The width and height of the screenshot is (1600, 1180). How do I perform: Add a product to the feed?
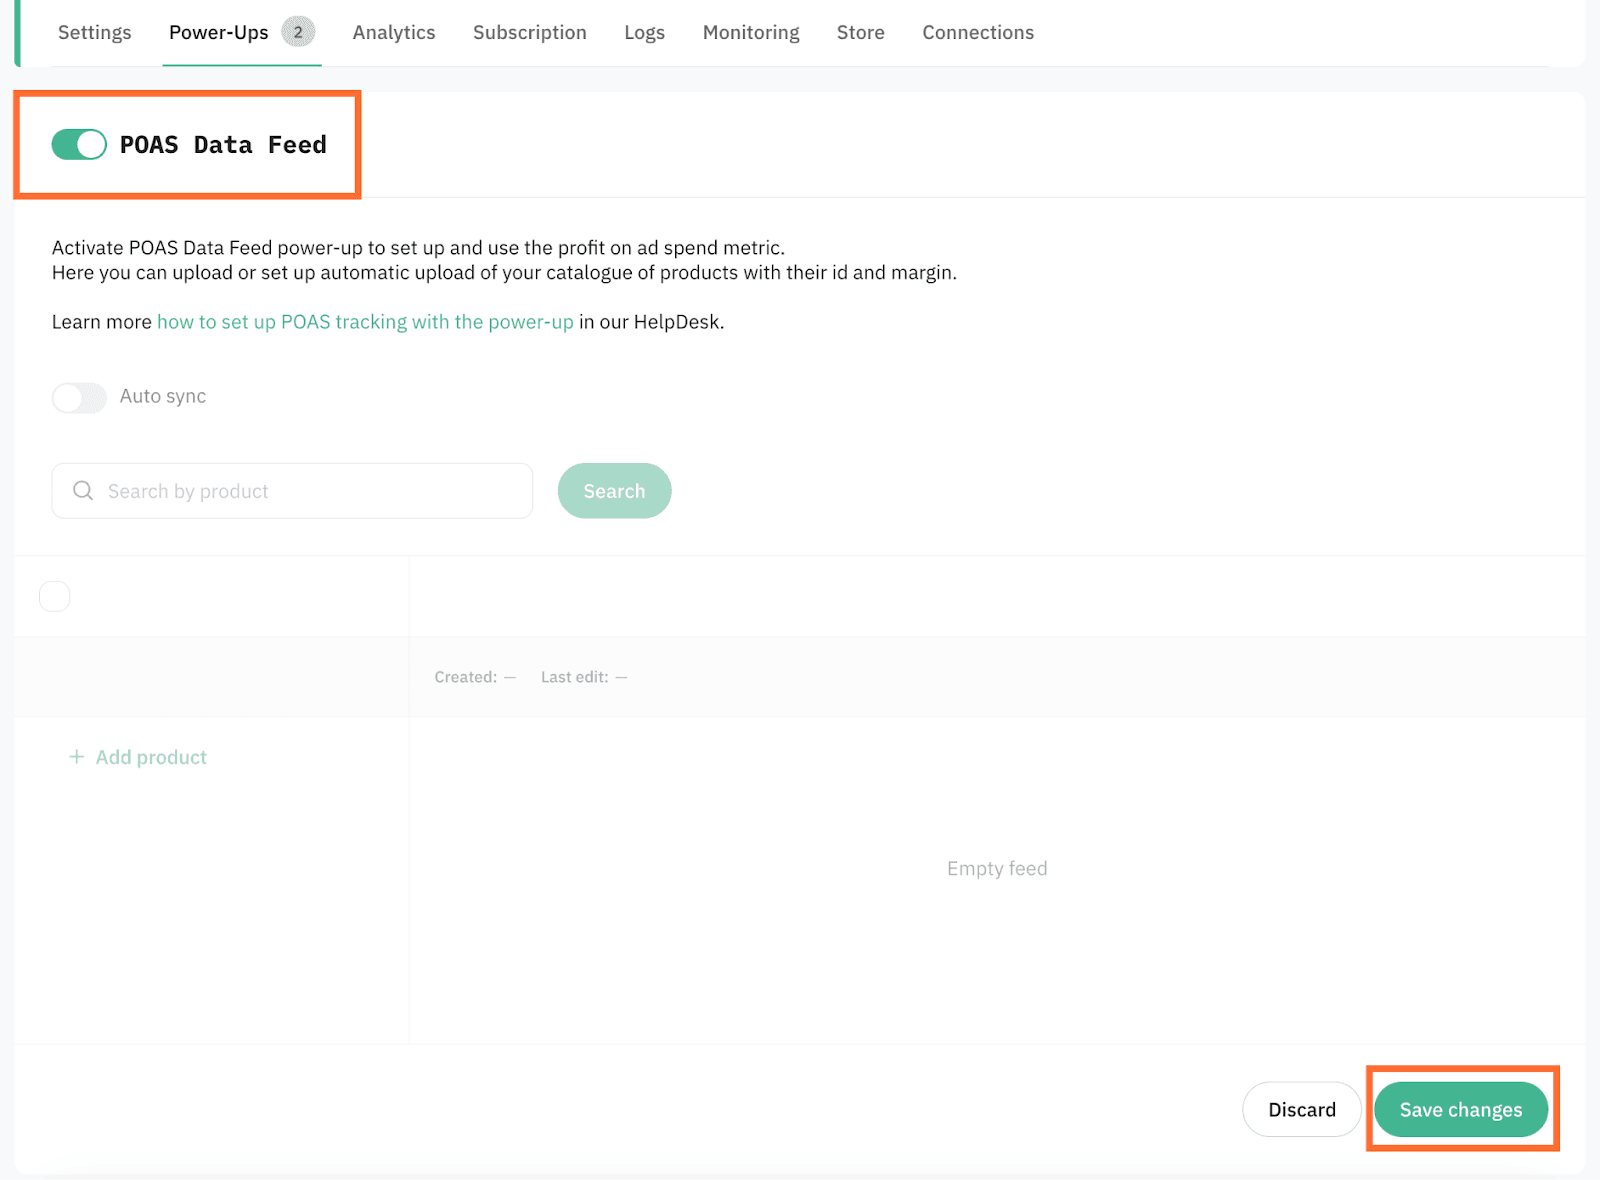click(x=150, y=757)
